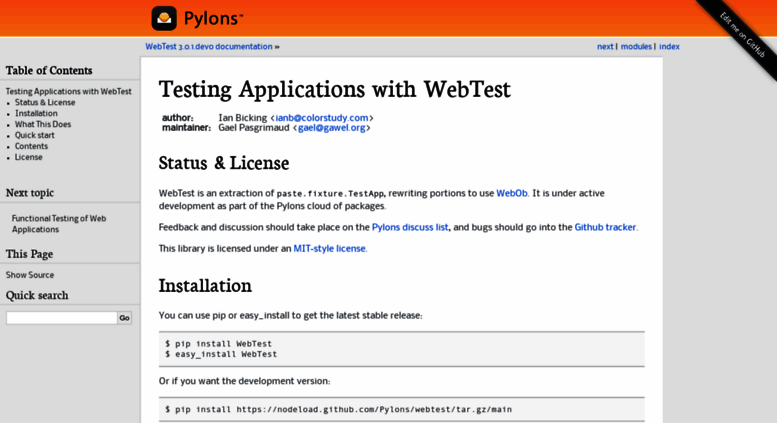Click the Next topic heading
777x423 pixels.
pyautogui.click(x=30, y=193)
